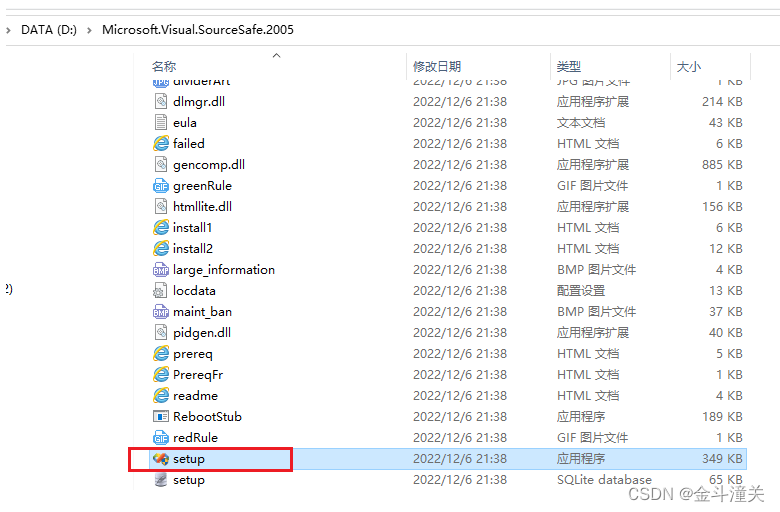
Task: Click the 配置设置 type cell
Action: (x=581, y=291)
